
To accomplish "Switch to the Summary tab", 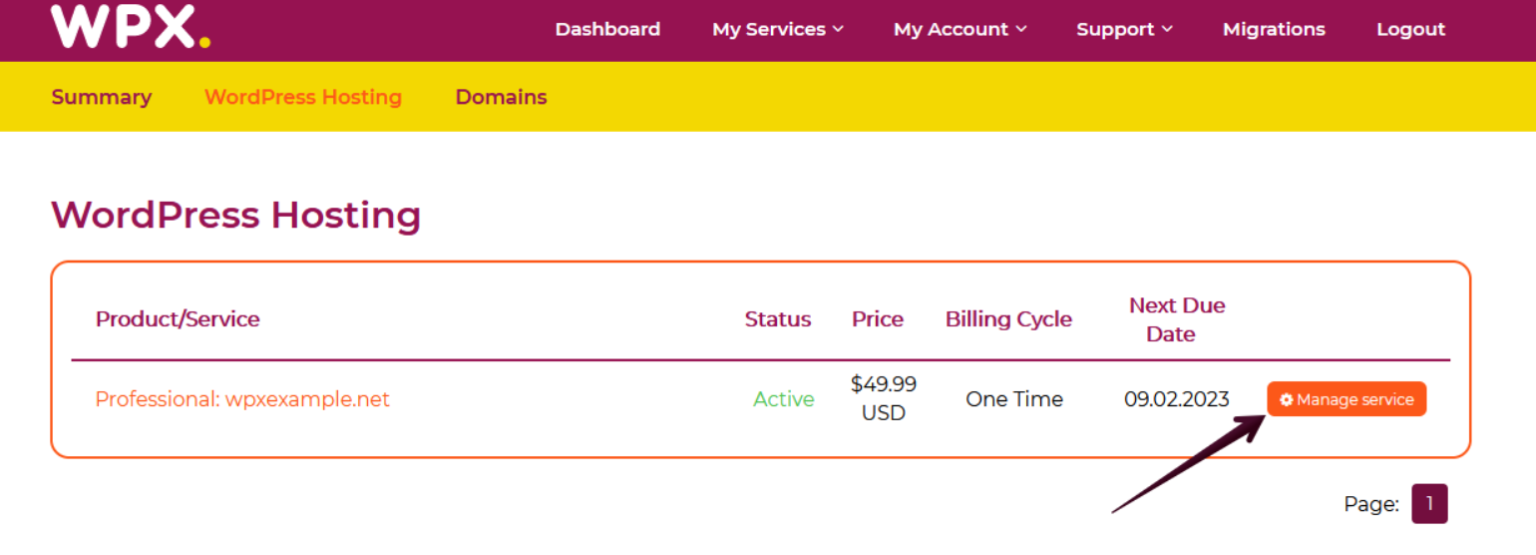I will (x=101, y=97).
